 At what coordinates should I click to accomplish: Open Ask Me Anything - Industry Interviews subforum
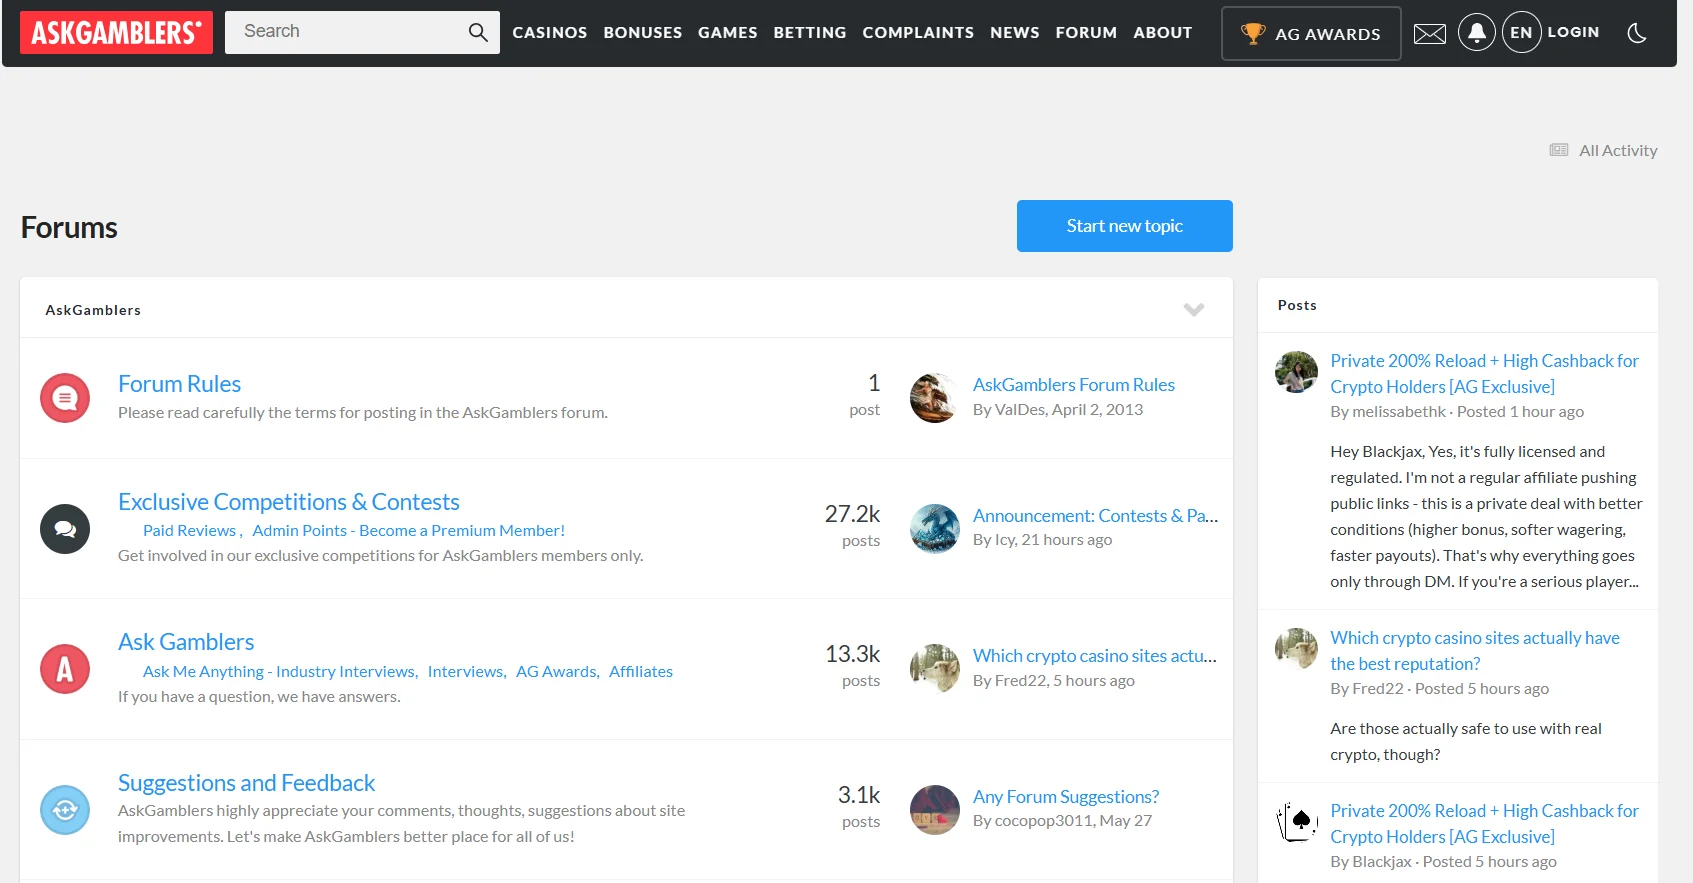[x=279, y=672]
